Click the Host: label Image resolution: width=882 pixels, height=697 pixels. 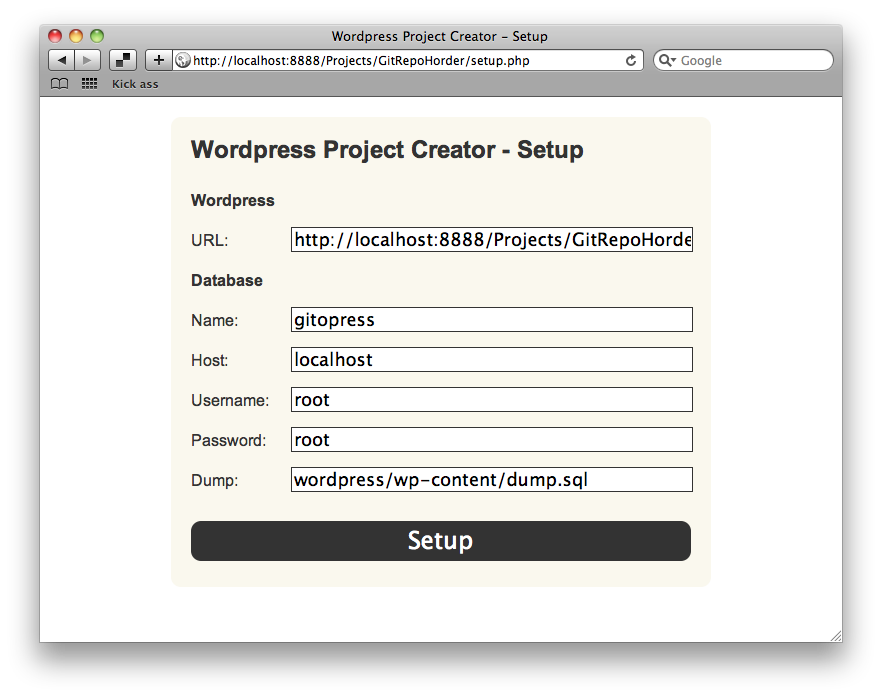coord(209,360)
